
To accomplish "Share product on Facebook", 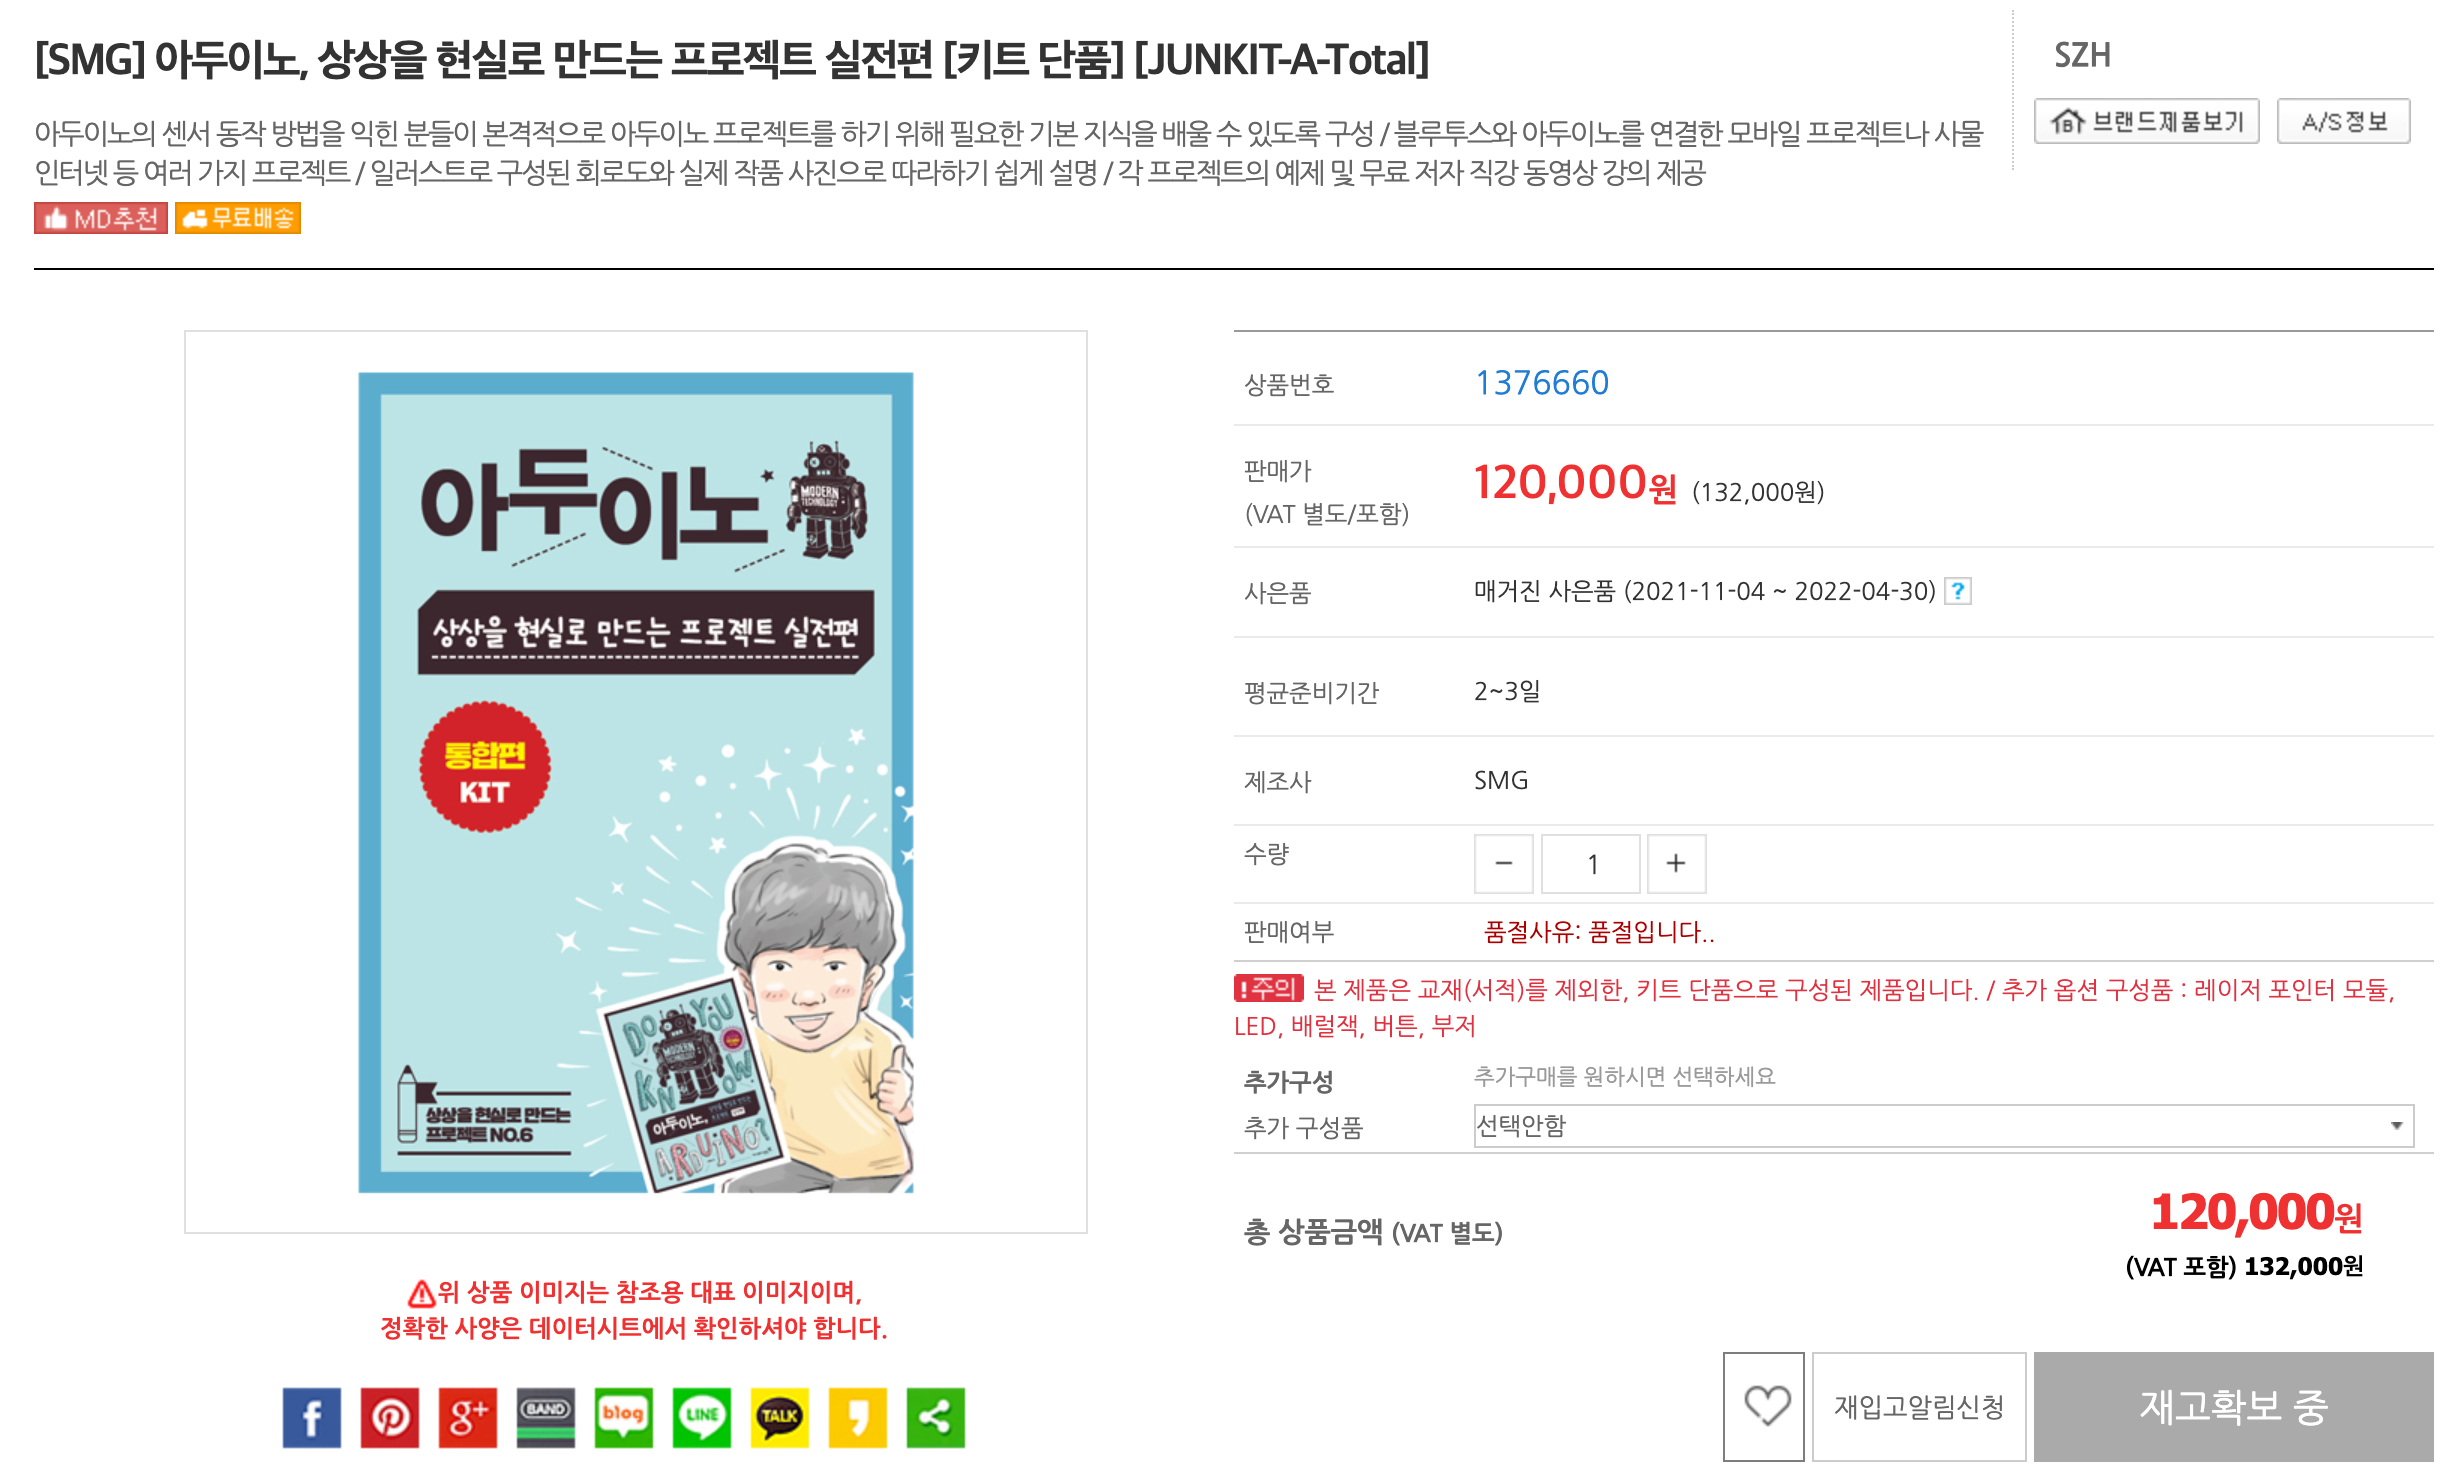I will 311,1417.
